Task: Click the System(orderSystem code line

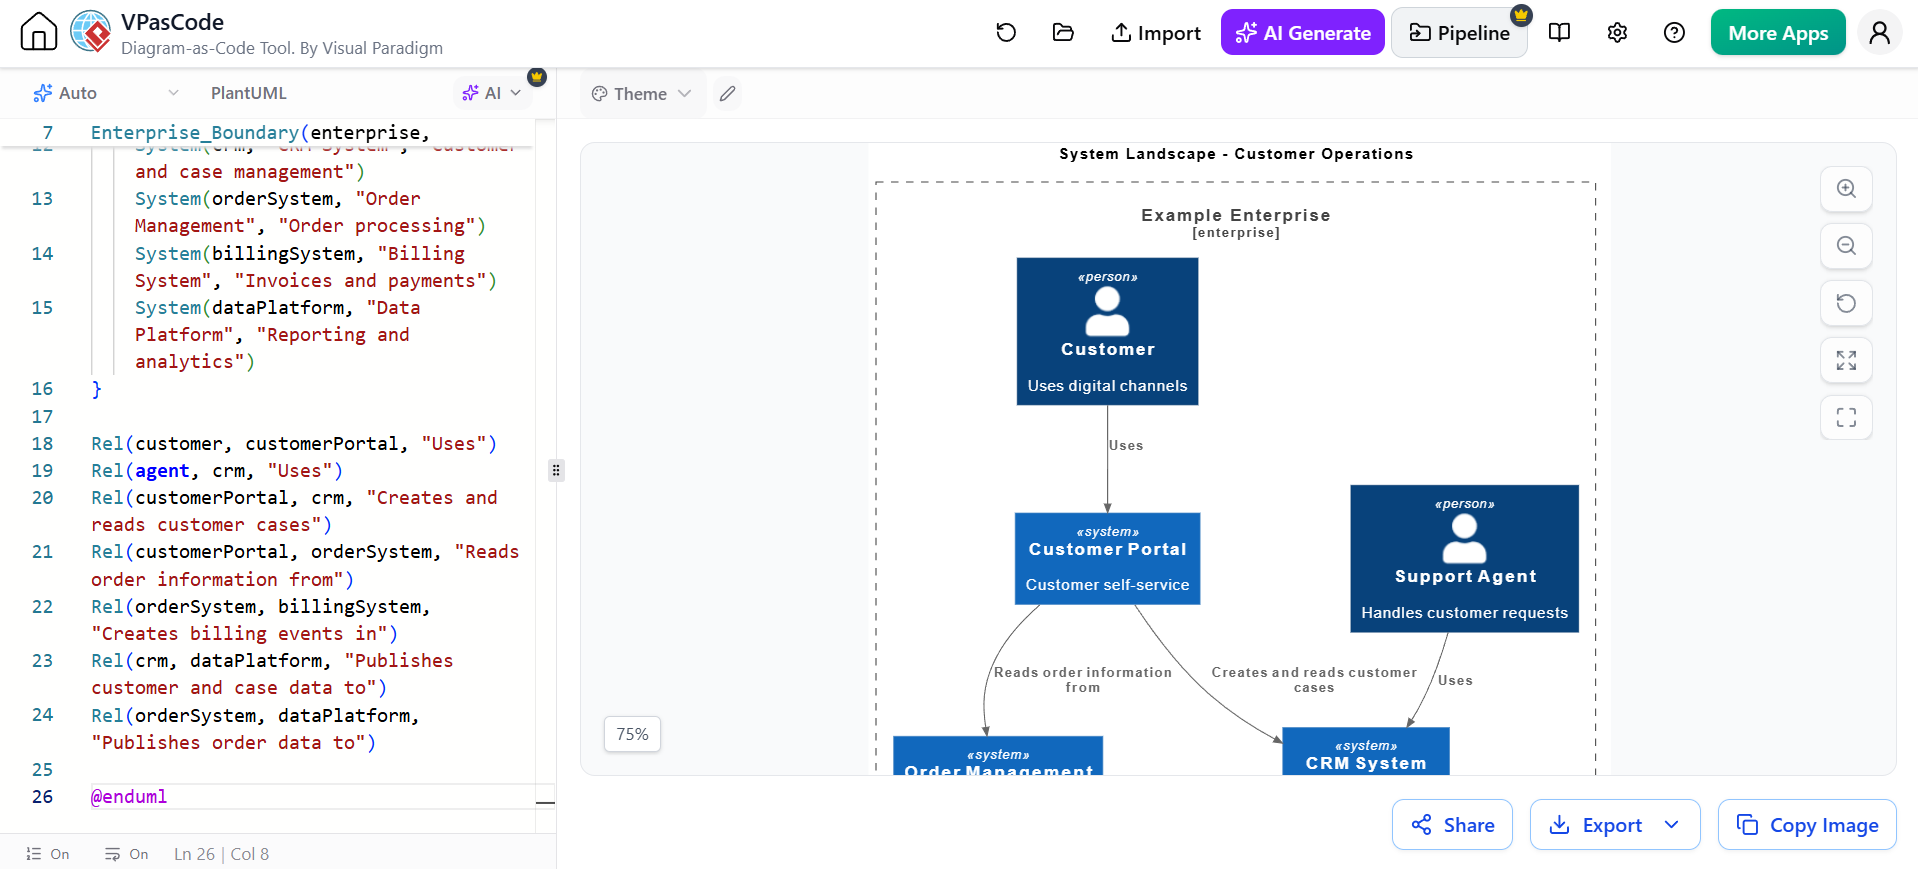Action: click(x=310, y=212)
